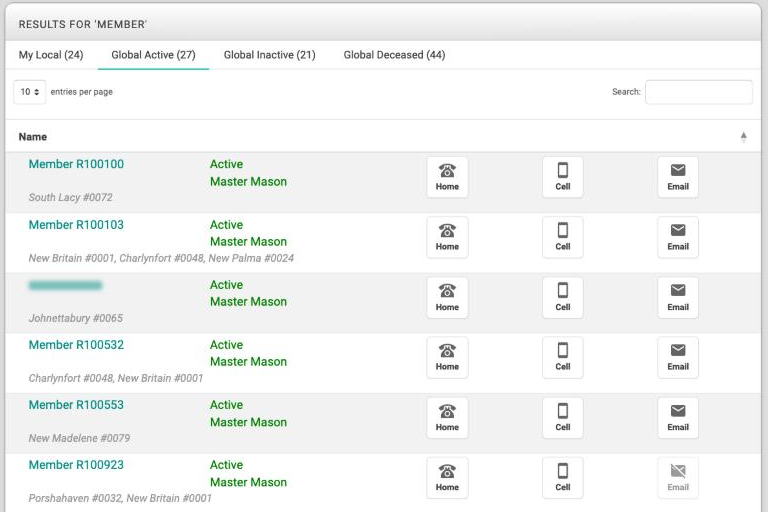The width and height of the screenshot is (768, 512).
Task: Open Cell contact for Member R100100
Action: click(x=562, y=177)
